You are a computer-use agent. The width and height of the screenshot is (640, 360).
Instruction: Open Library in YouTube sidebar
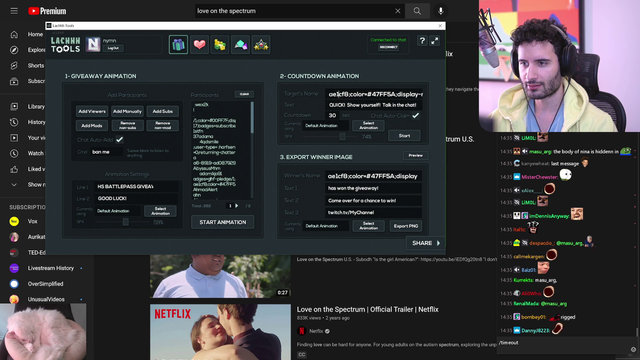(27, 107)
